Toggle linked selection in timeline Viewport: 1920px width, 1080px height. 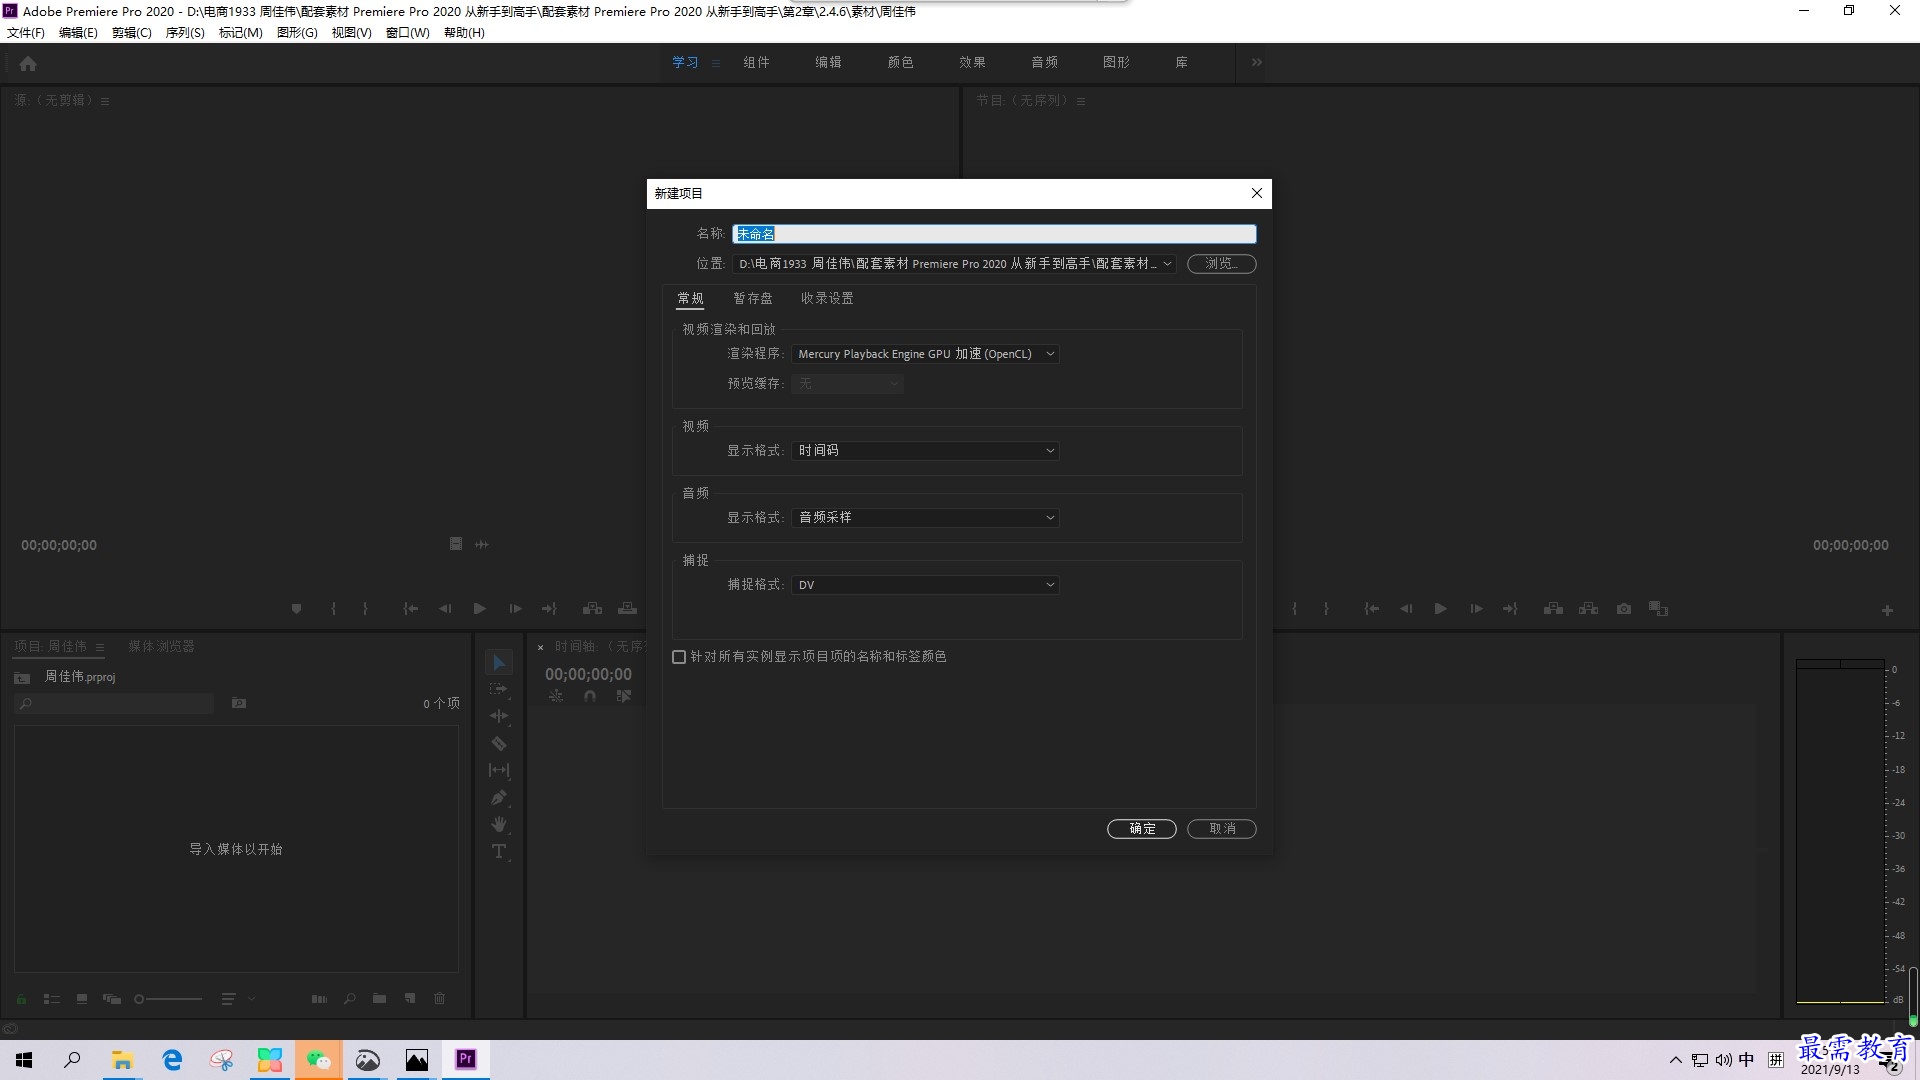(624, 697)
